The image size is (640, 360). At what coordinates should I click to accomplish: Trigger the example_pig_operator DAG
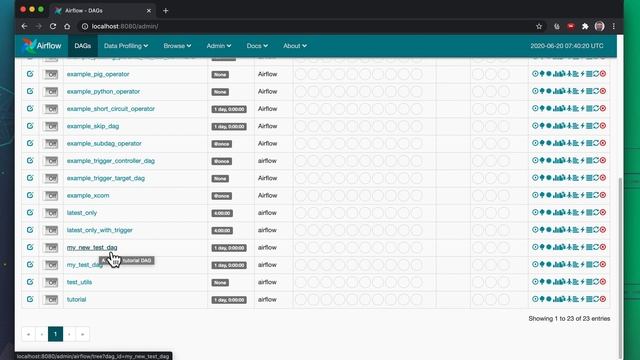click(536, 74)
